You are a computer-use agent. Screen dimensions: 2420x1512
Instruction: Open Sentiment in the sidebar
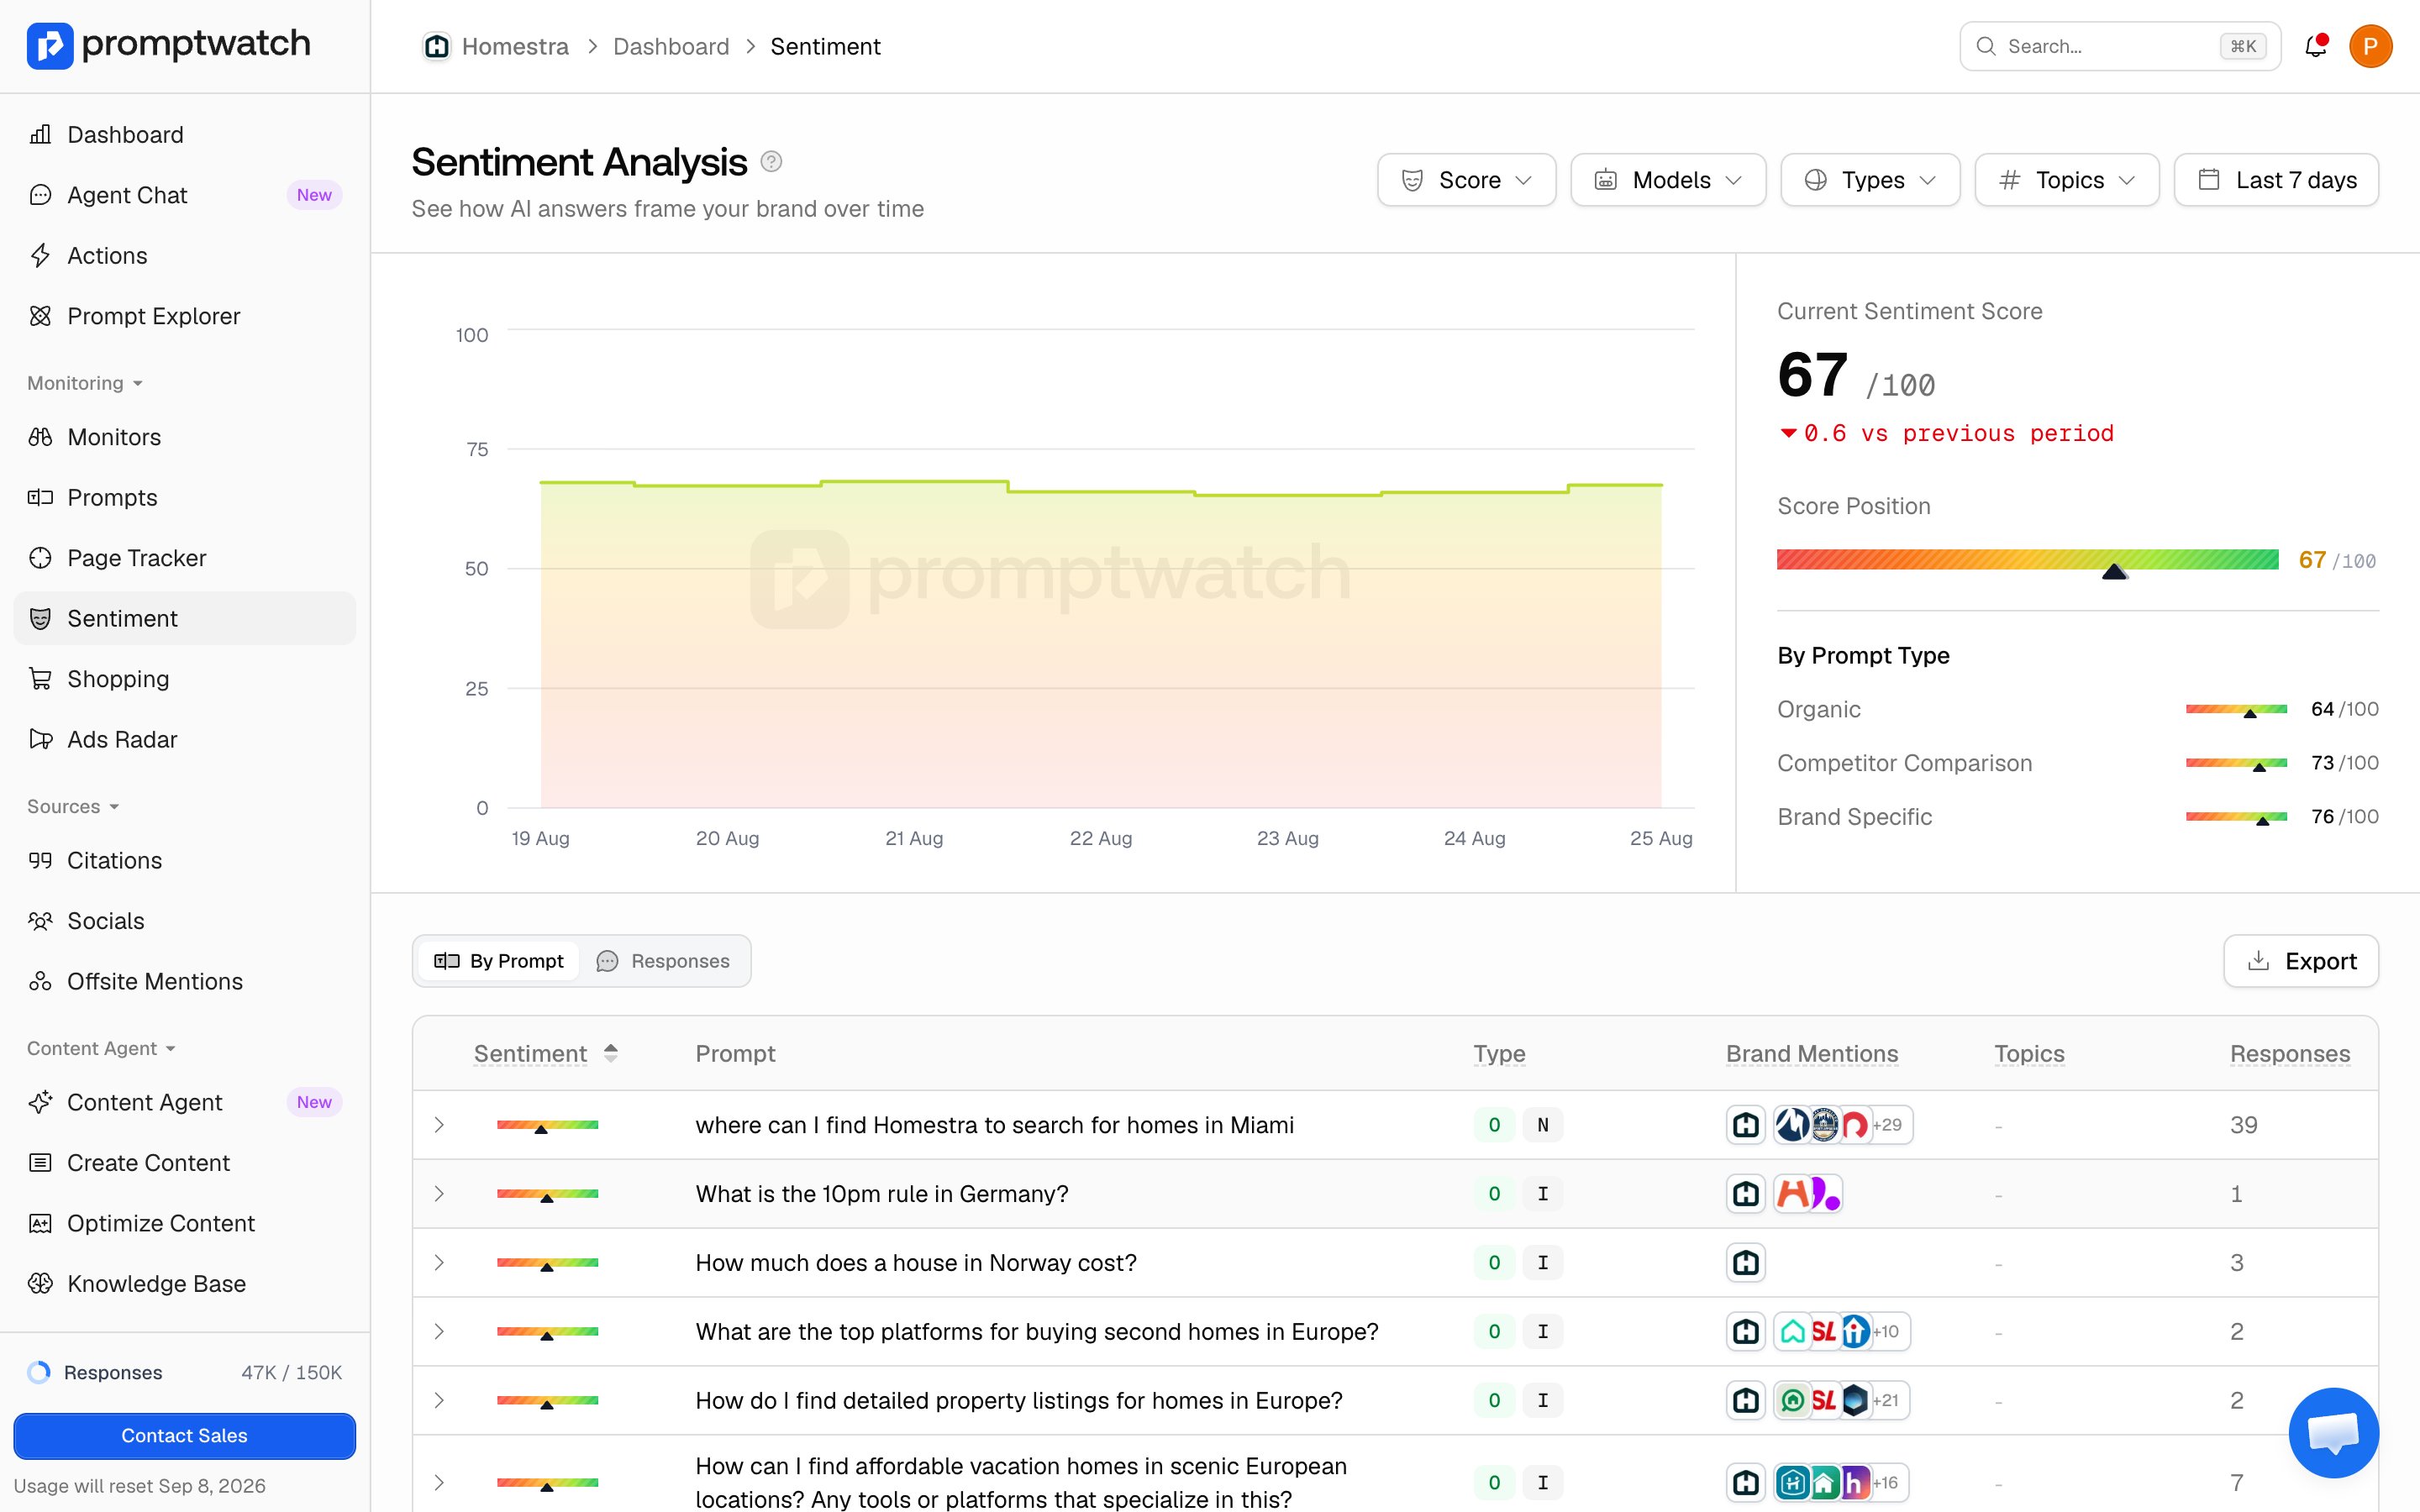(x=185, y=618)
